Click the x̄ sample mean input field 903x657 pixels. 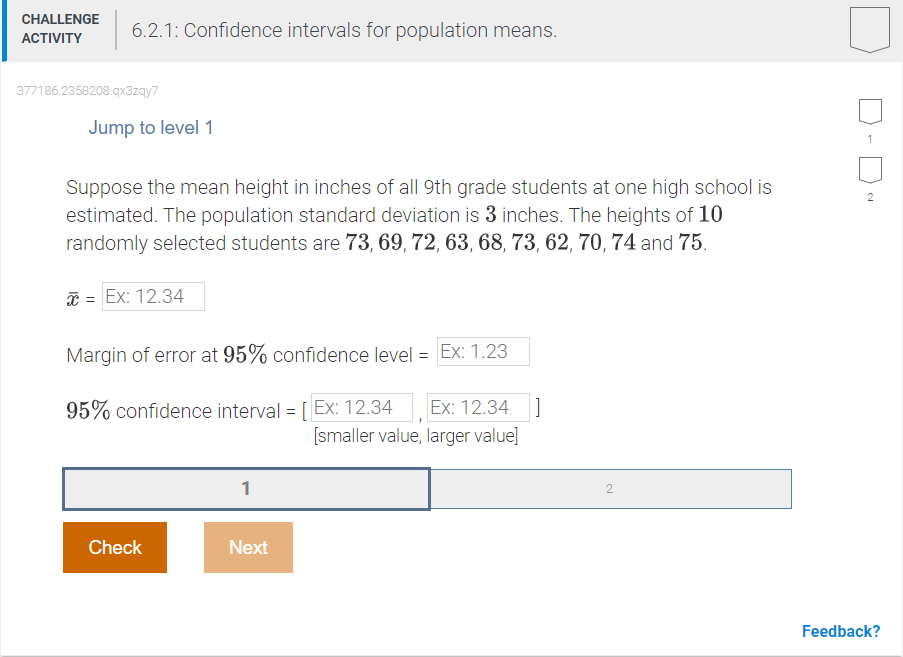click(153, 296)
